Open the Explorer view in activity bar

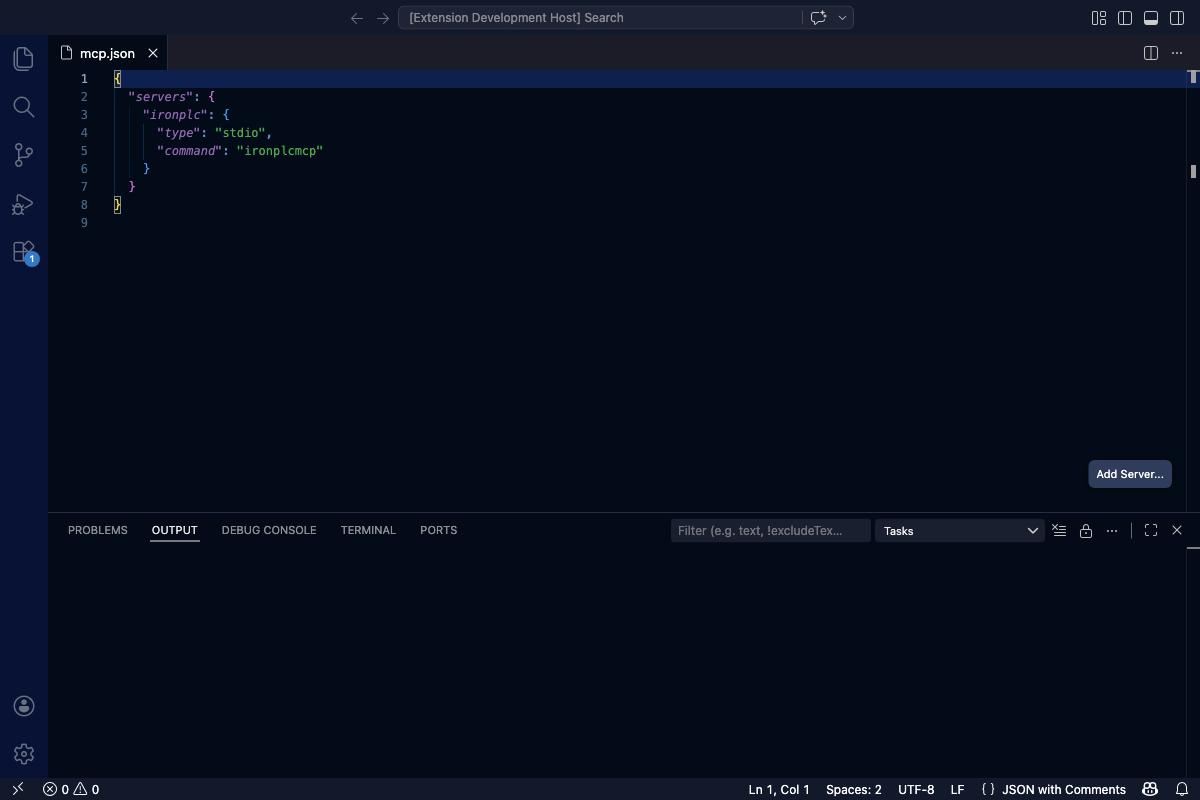(24, 59)
